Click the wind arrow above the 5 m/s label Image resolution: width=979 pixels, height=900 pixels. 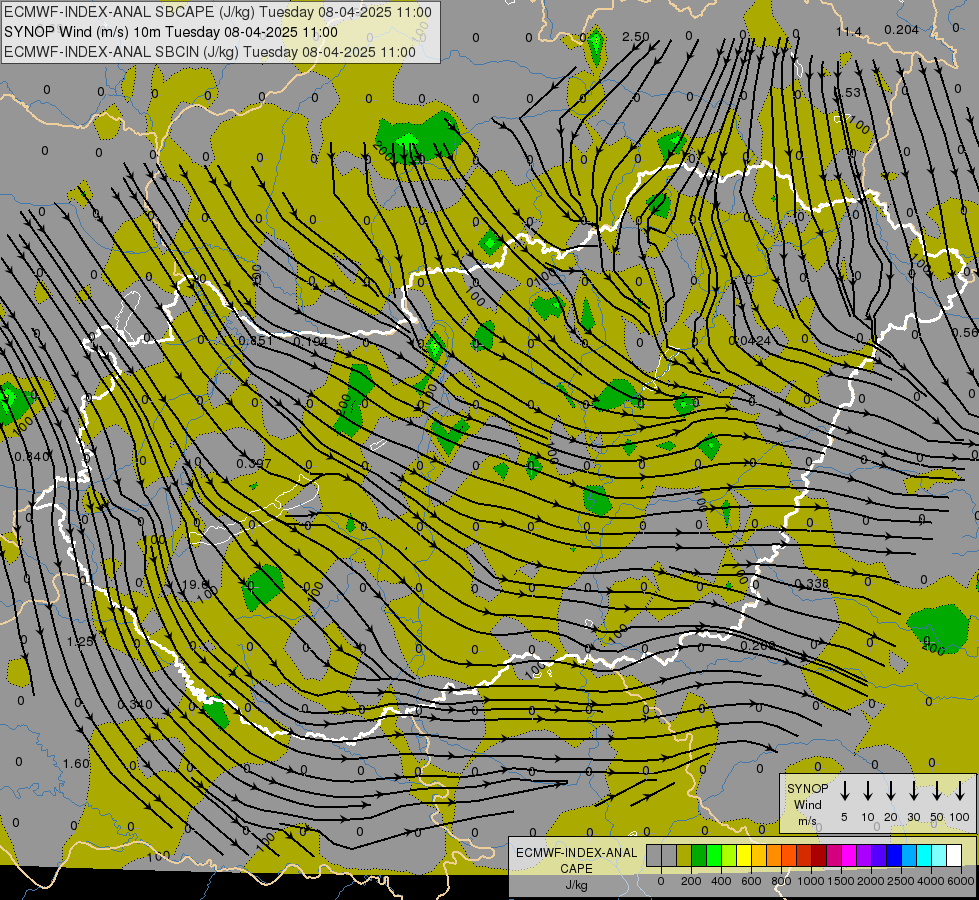[844, 791]
